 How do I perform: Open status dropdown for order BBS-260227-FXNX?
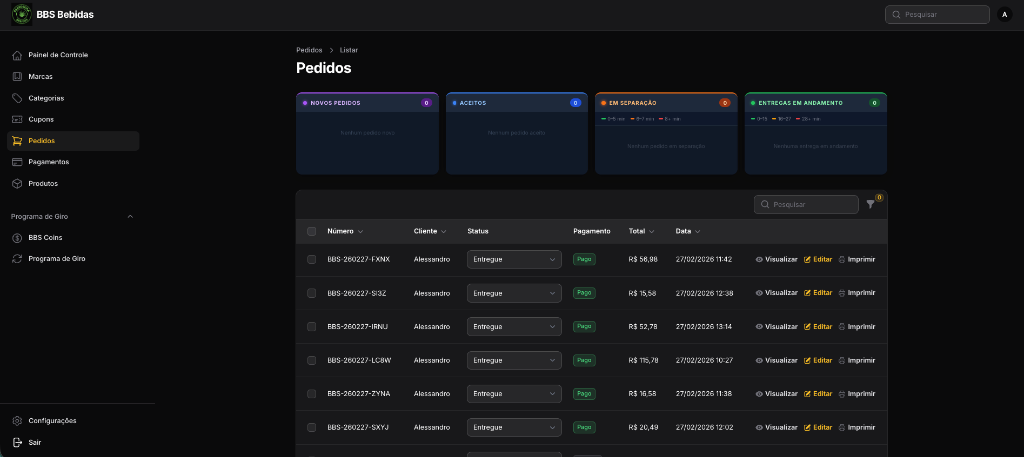coord(514,259)
